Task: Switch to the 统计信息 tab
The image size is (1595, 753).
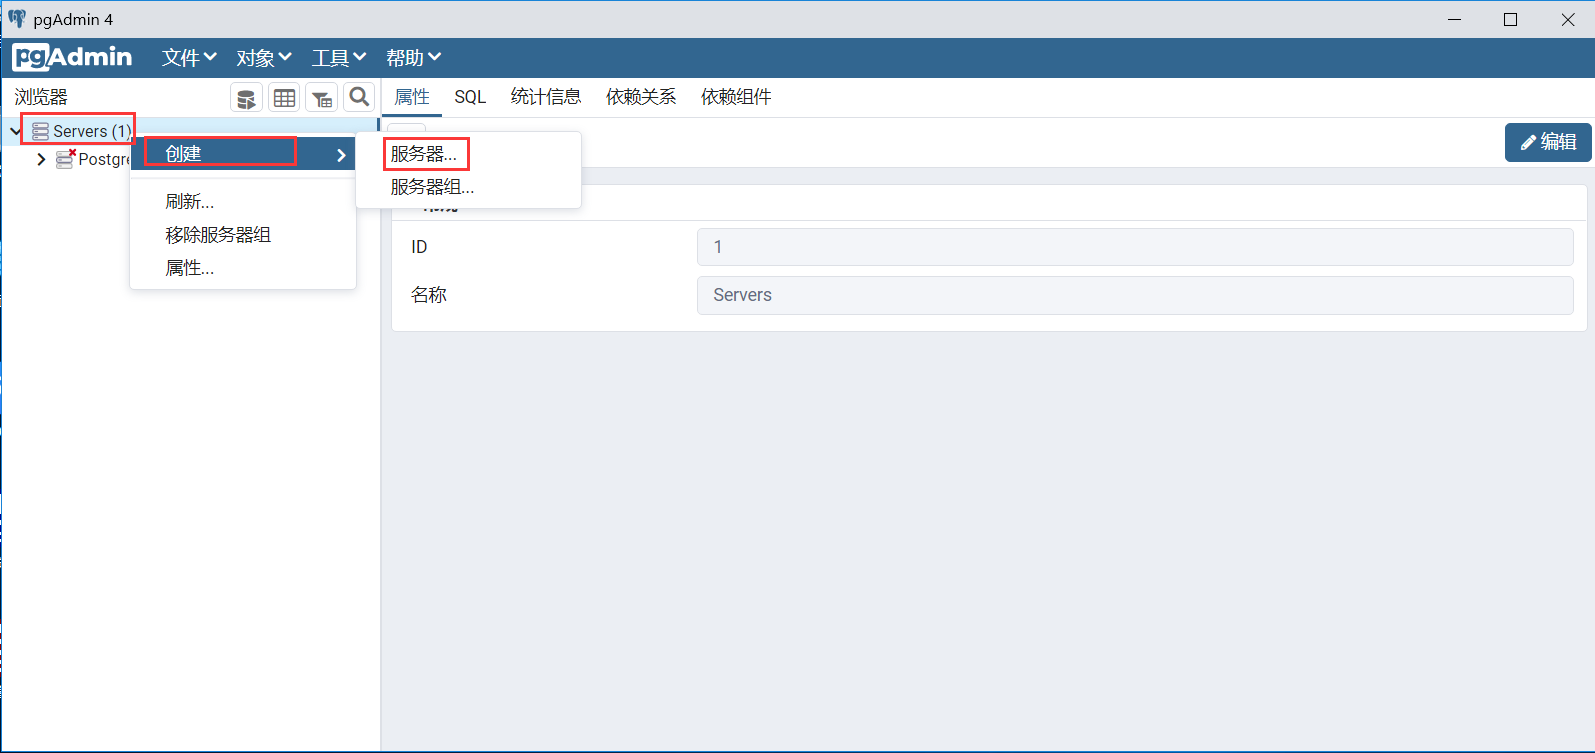Action: (x=546, y=97)
